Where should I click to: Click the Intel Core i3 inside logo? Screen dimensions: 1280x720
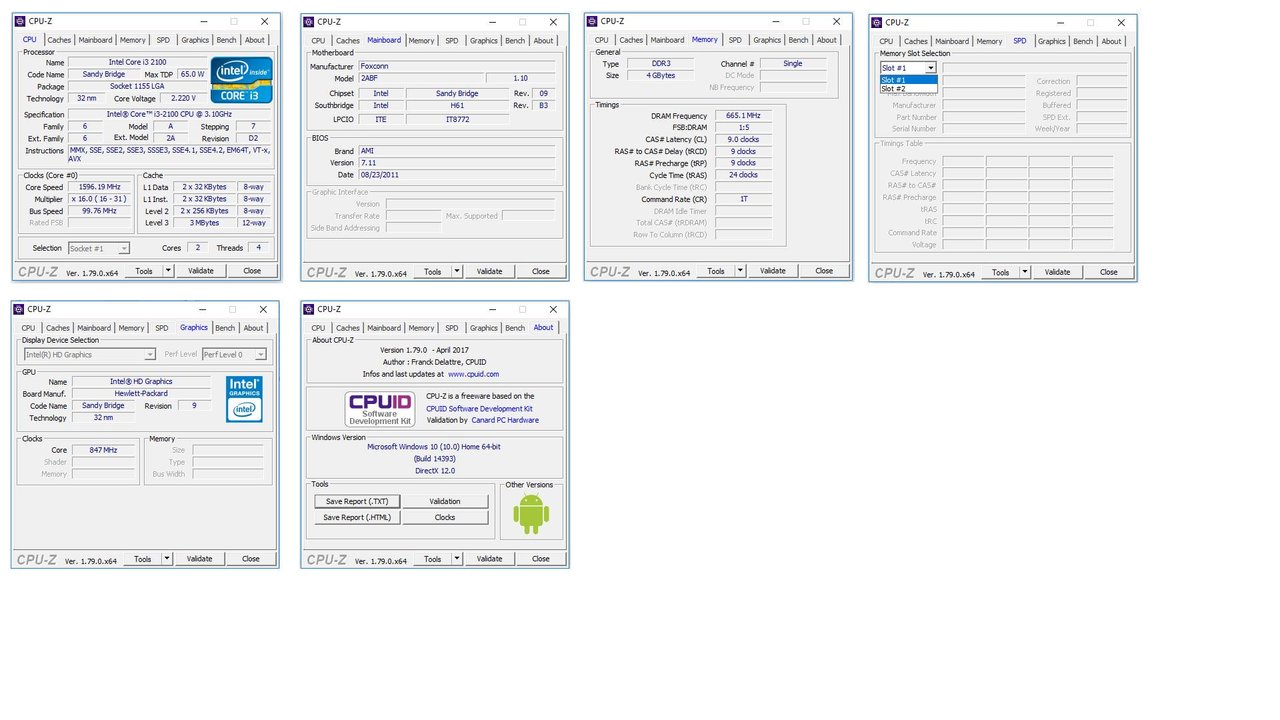240,80
